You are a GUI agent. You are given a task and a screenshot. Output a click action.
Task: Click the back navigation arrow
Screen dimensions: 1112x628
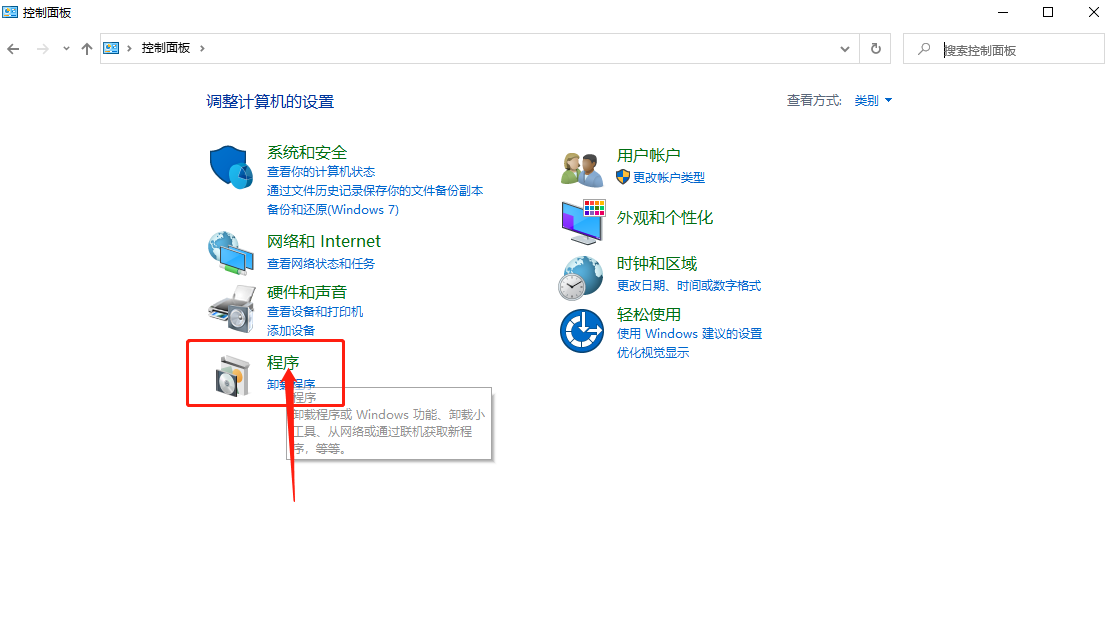[13, 47]
